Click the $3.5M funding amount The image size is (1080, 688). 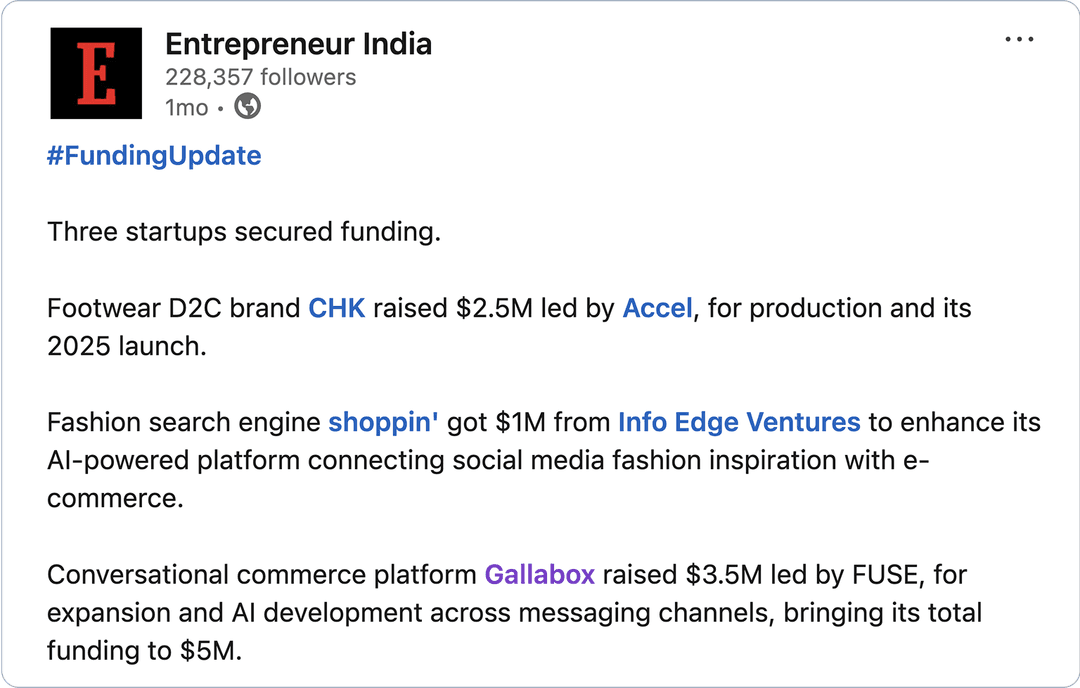click(725, 575)
